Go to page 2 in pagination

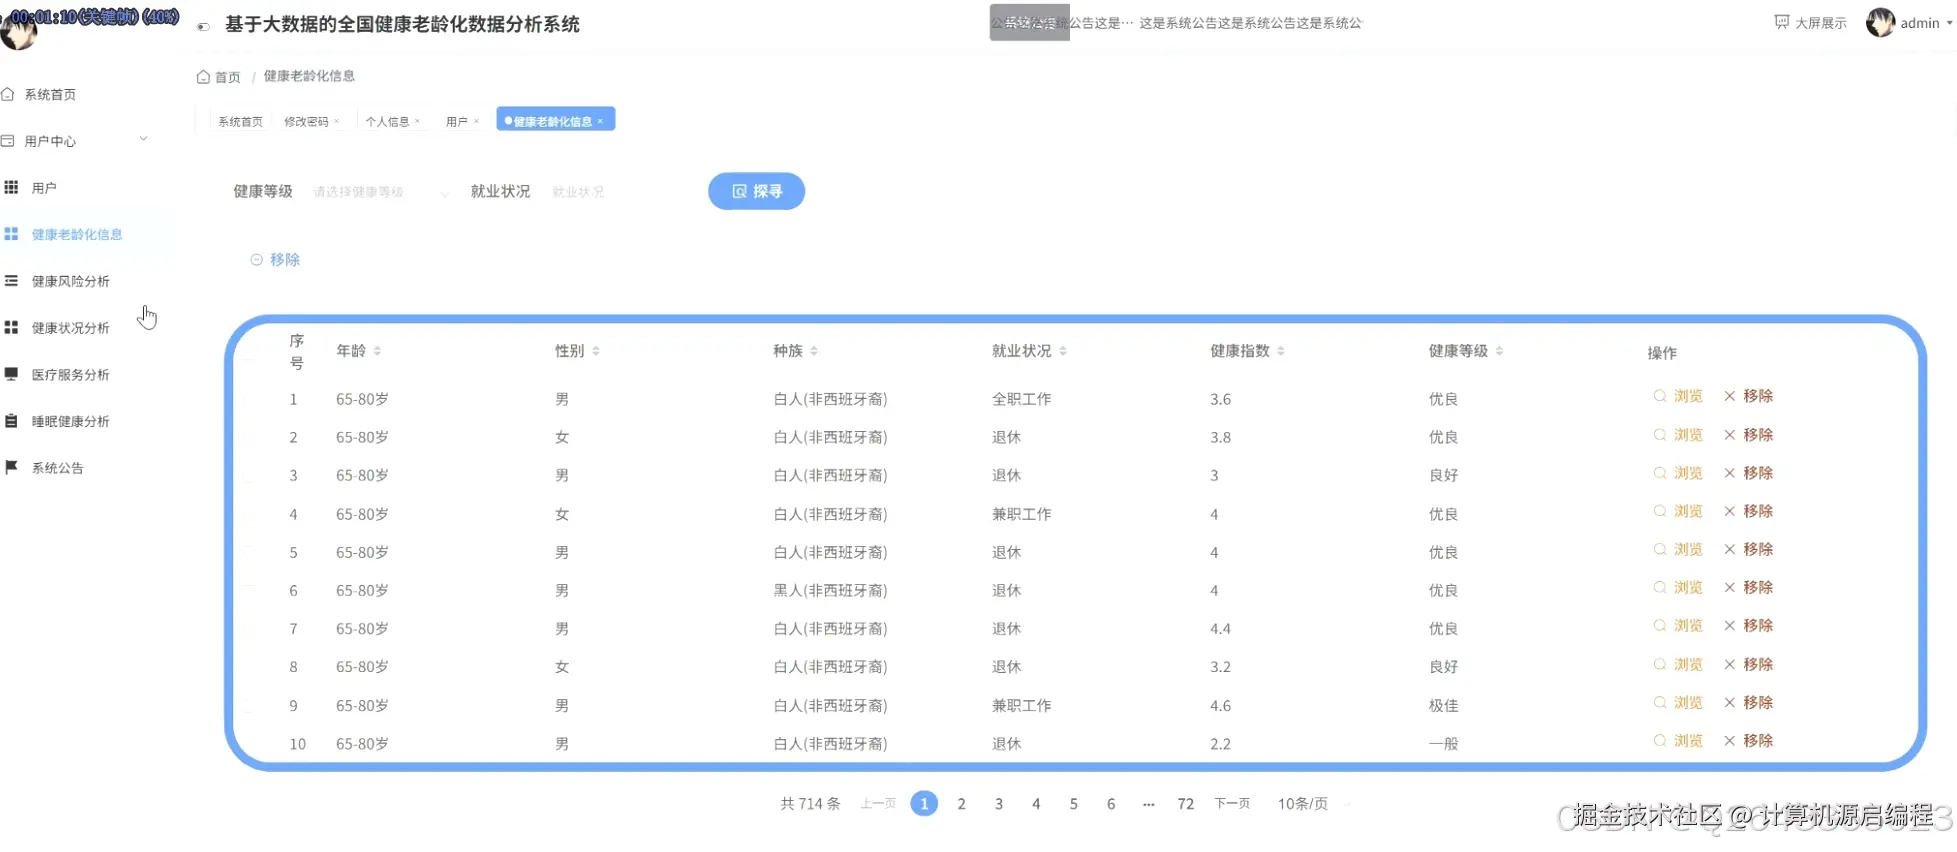tap(961, 804)
